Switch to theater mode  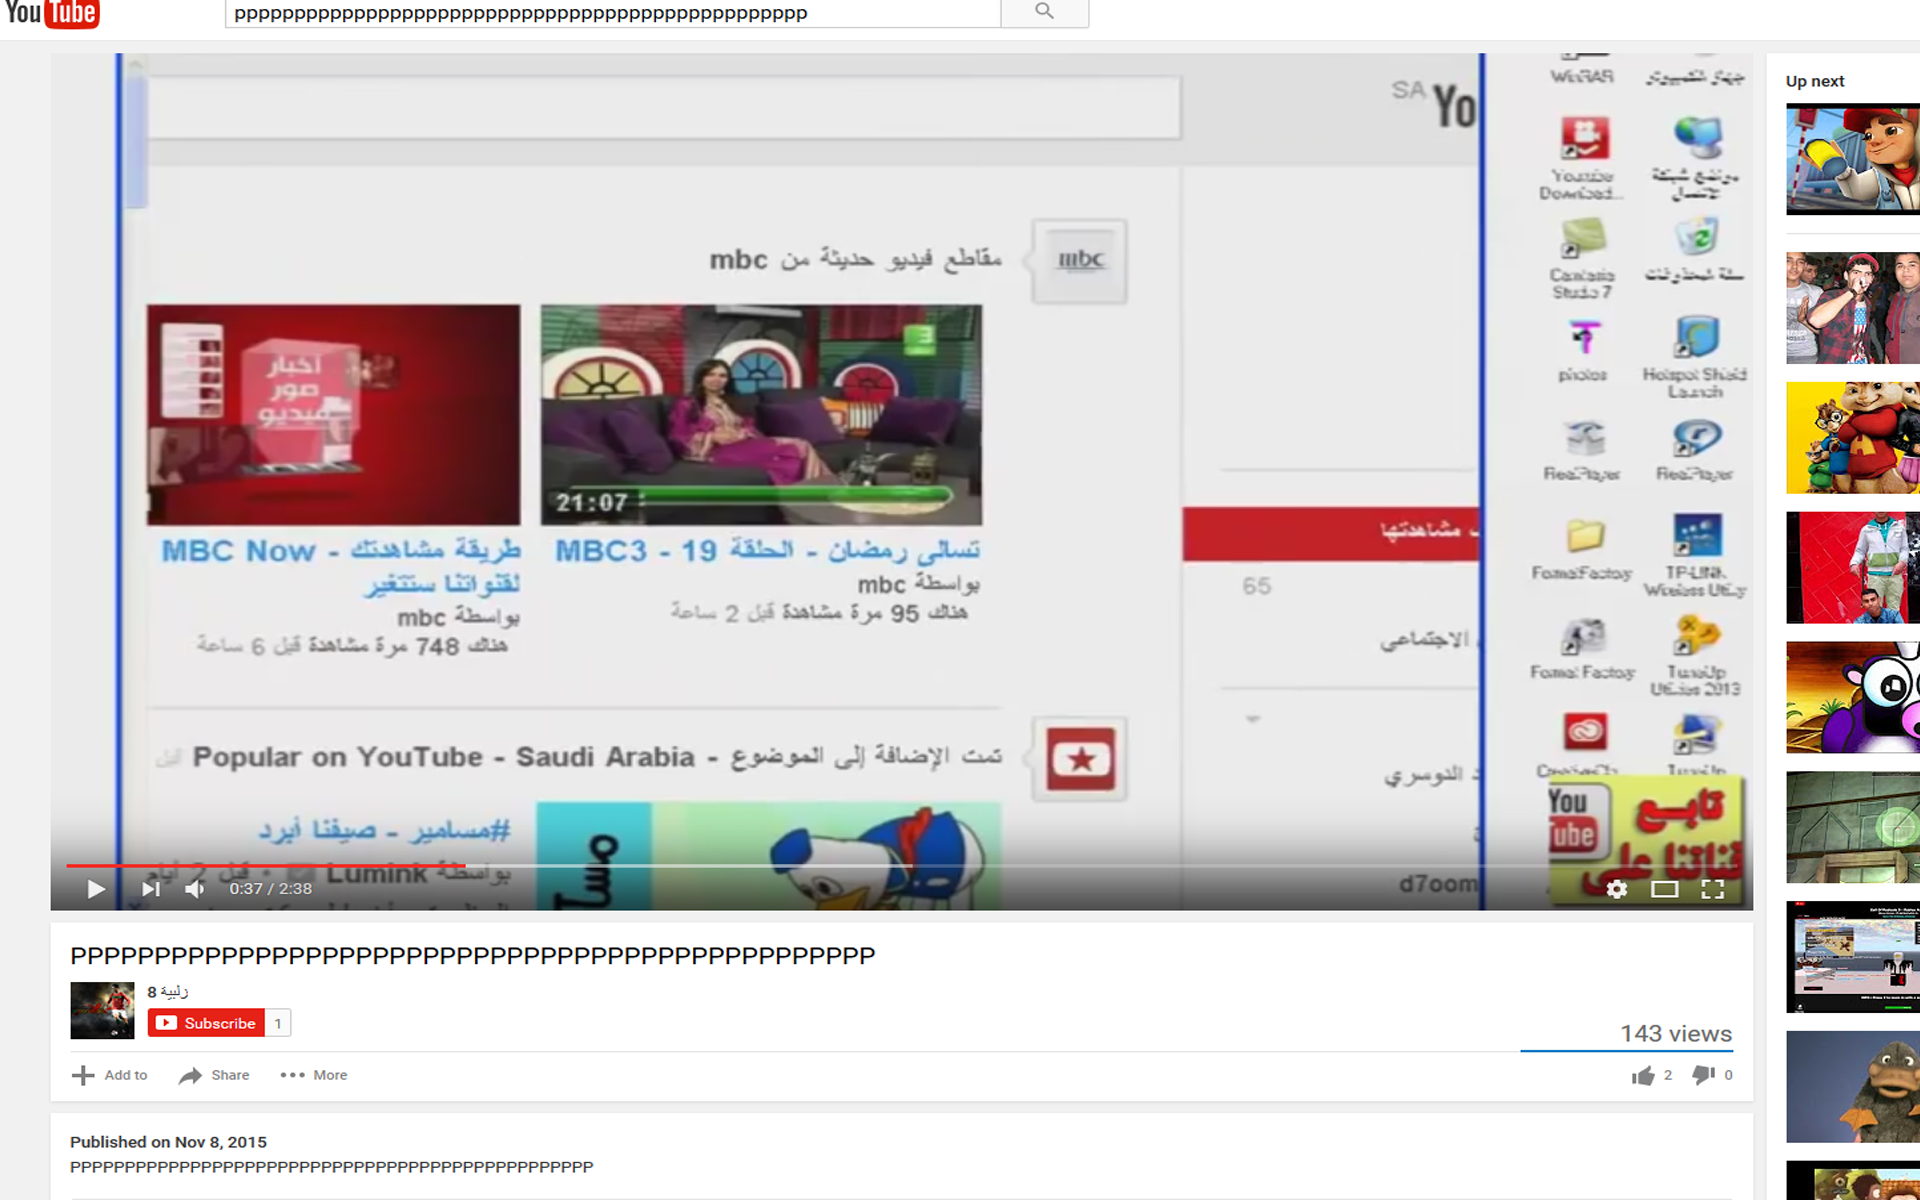click(x=1665, y=889)
